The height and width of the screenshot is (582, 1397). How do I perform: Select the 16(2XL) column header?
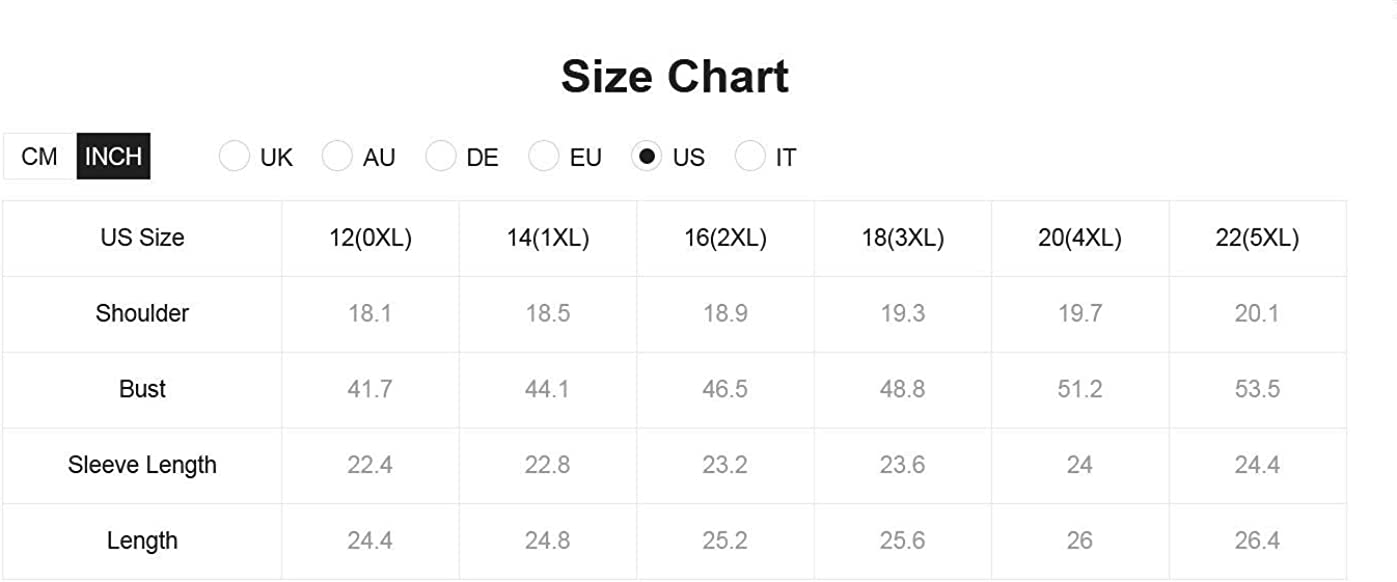(x=725, y=238)
